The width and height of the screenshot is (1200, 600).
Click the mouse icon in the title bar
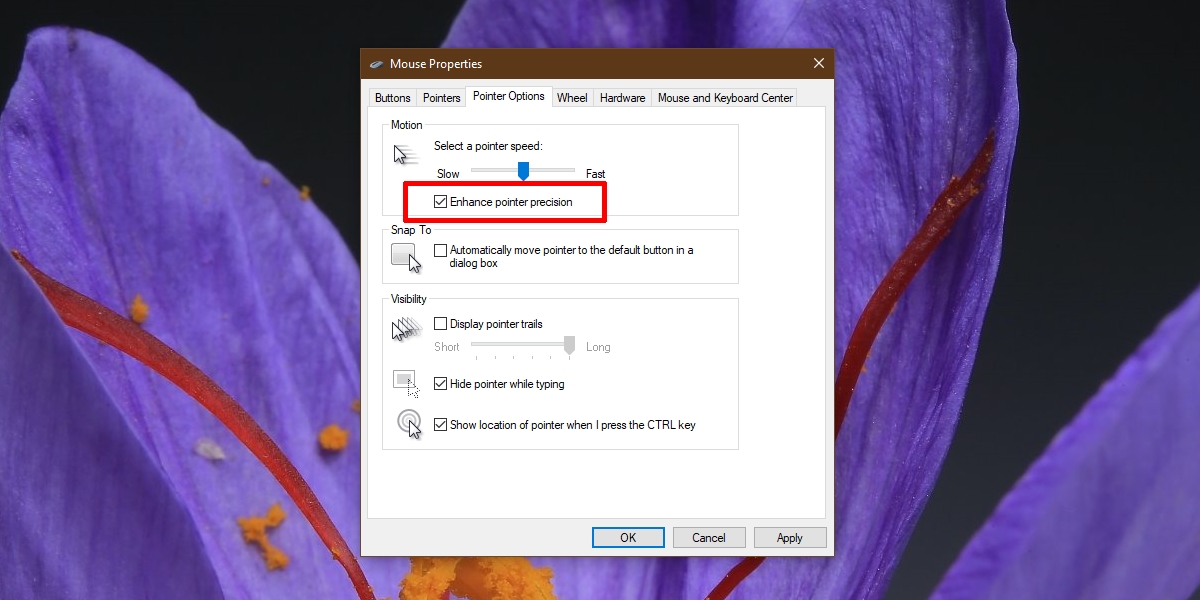[x=376, y=64]
